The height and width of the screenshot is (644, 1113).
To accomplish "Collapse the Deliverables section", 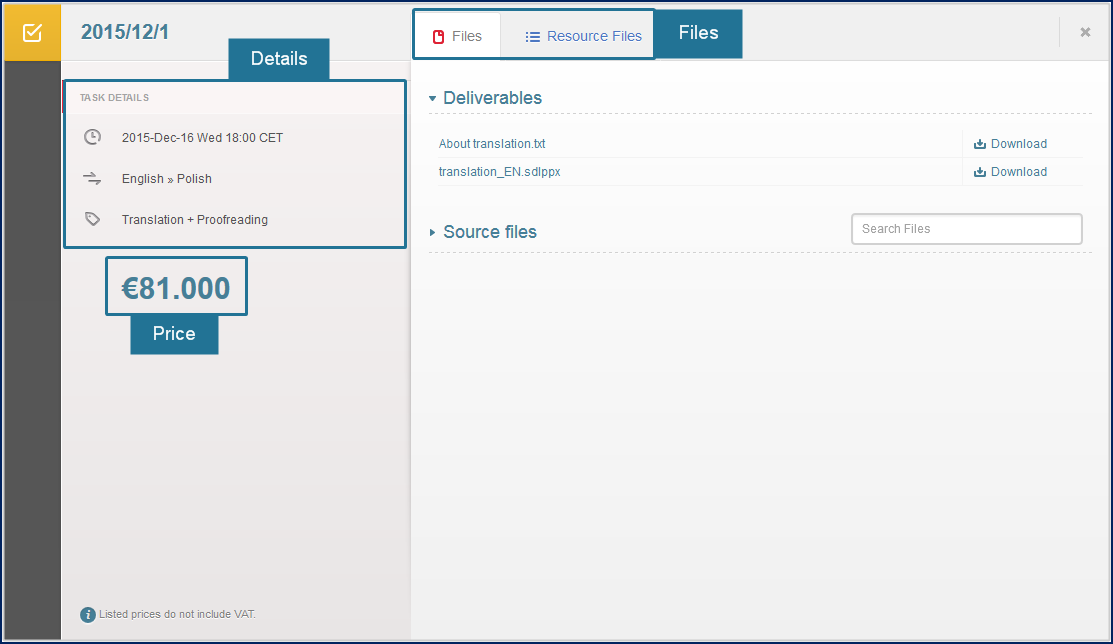I will (x=432, y=99).
